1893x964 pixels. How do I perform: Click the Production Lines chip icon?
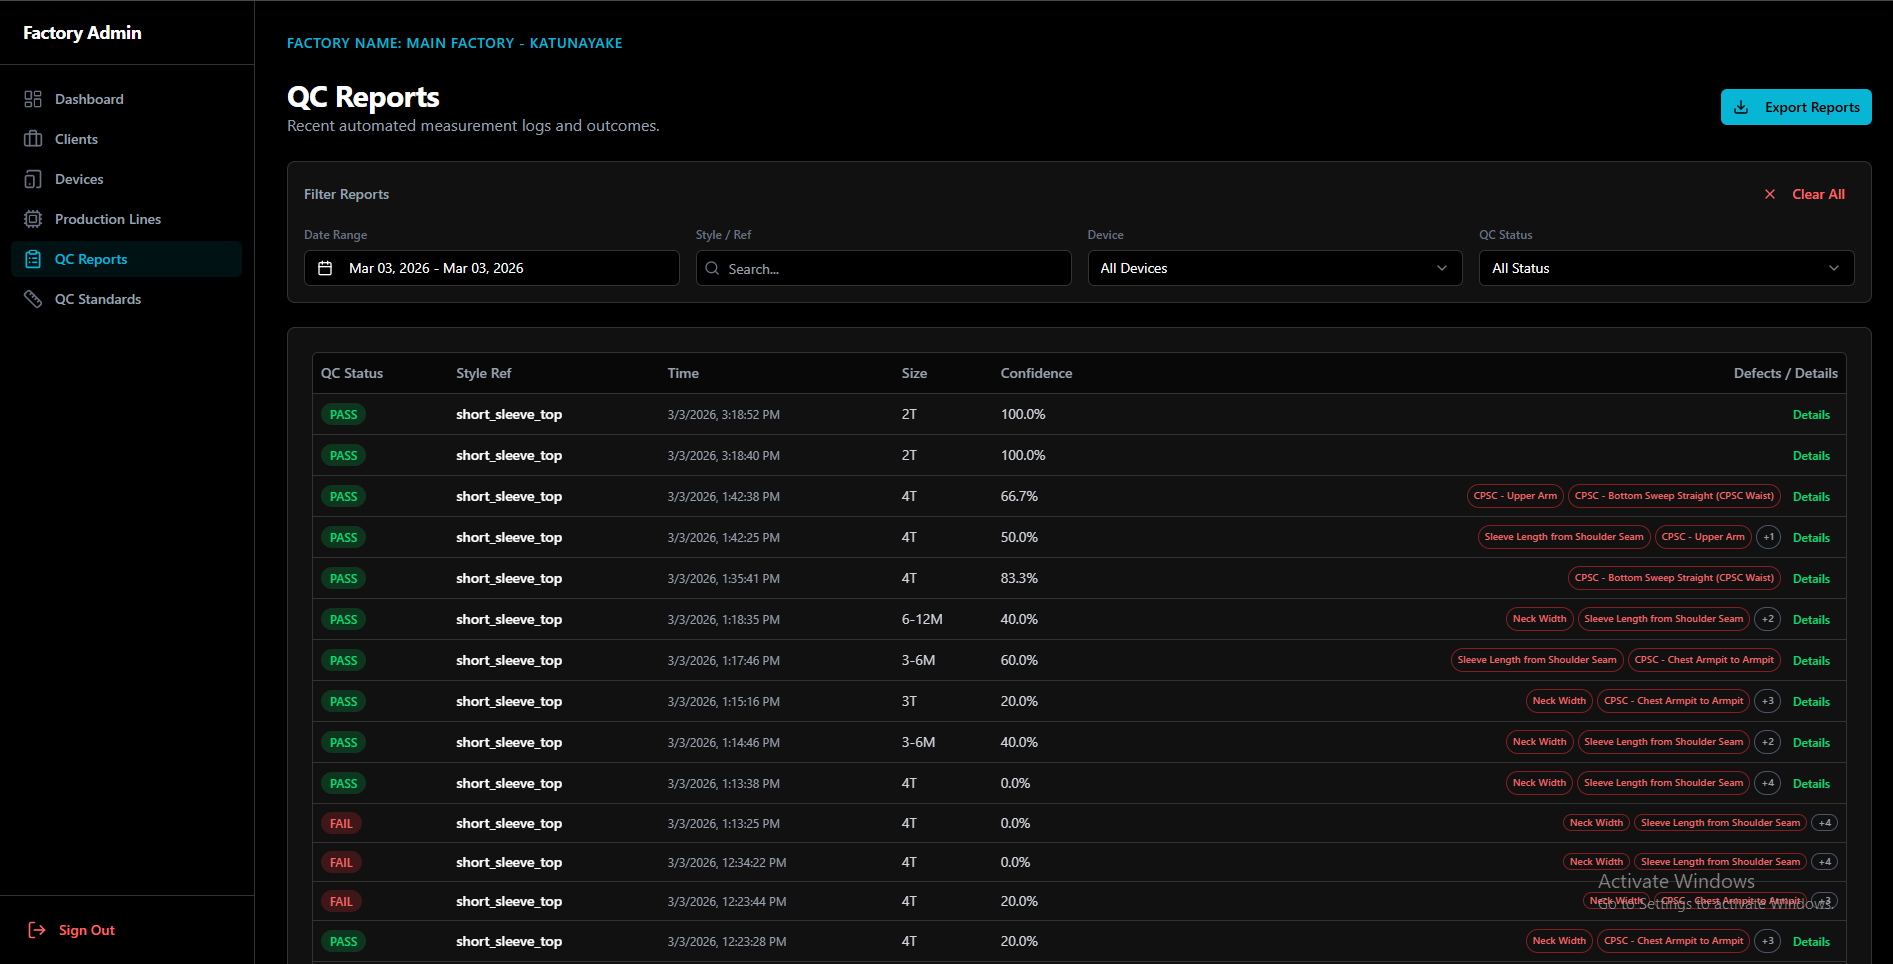pos(33,219)
